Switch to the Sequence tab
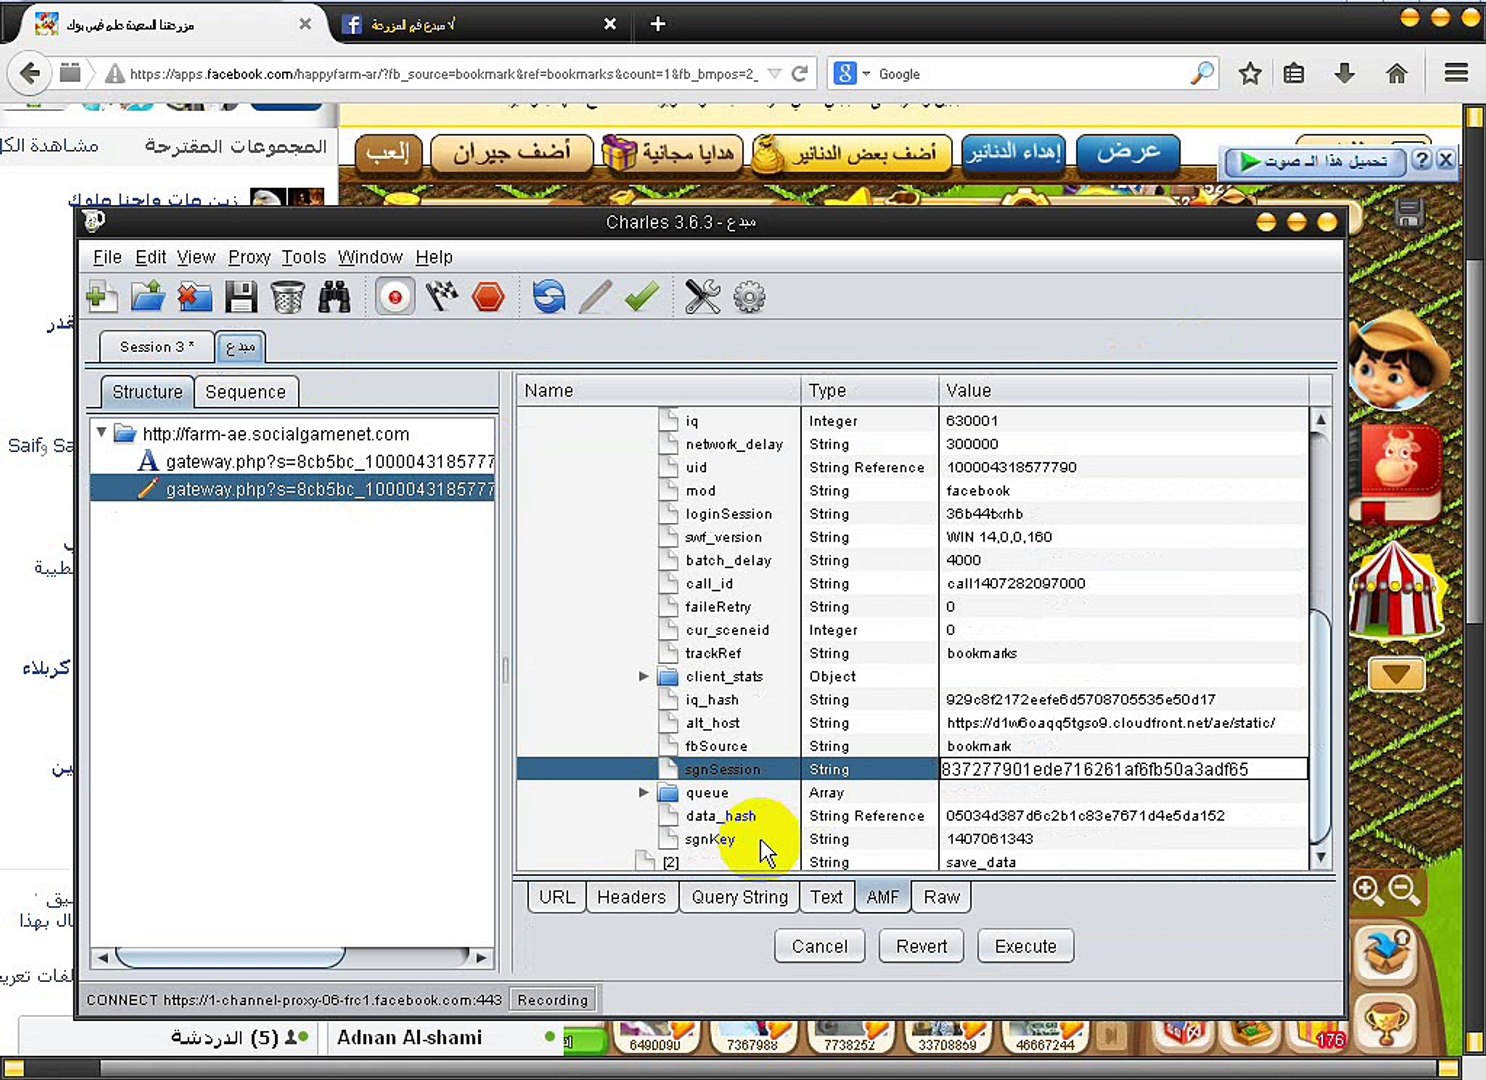This screenshot has width=1486, height=1080. click(x=245, y=392)
